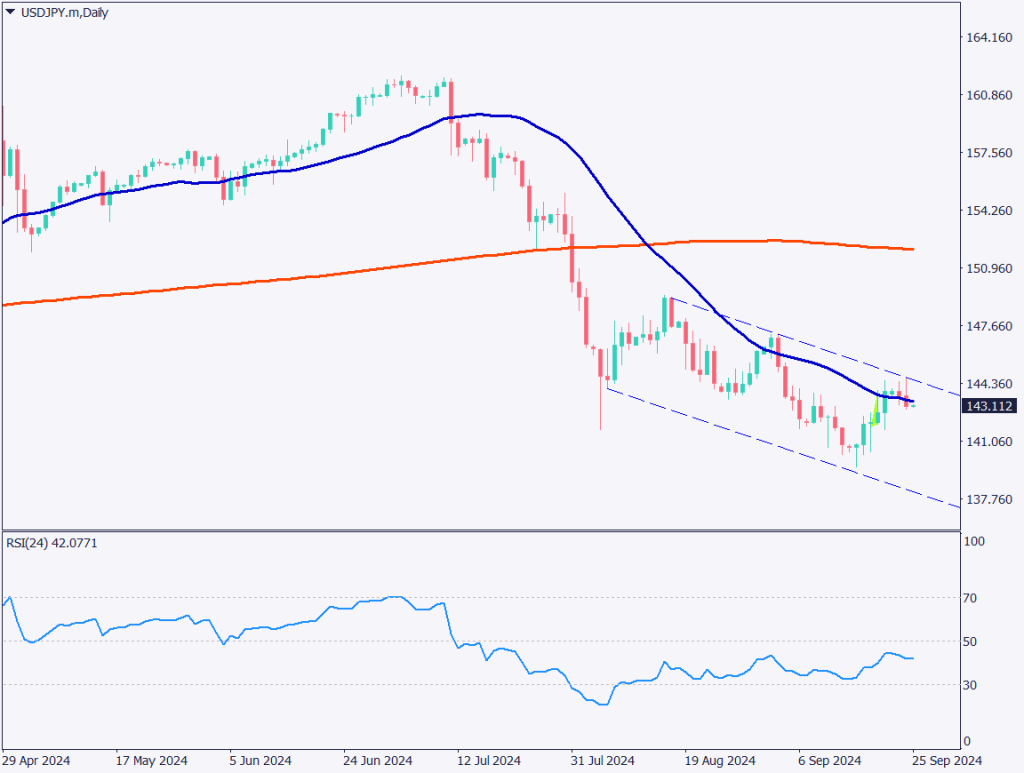Click the current price tag 143.112

point(987,406)
